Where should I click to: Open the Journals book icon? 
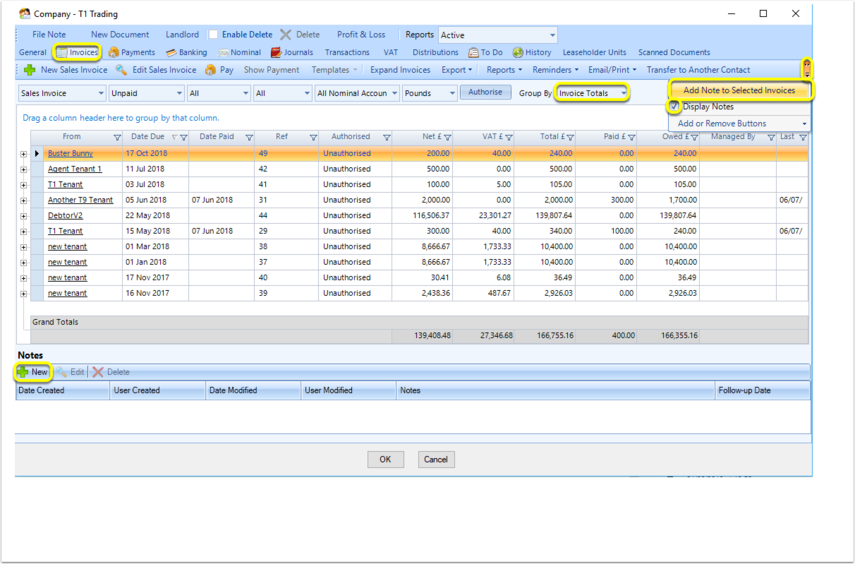point(276,52)
